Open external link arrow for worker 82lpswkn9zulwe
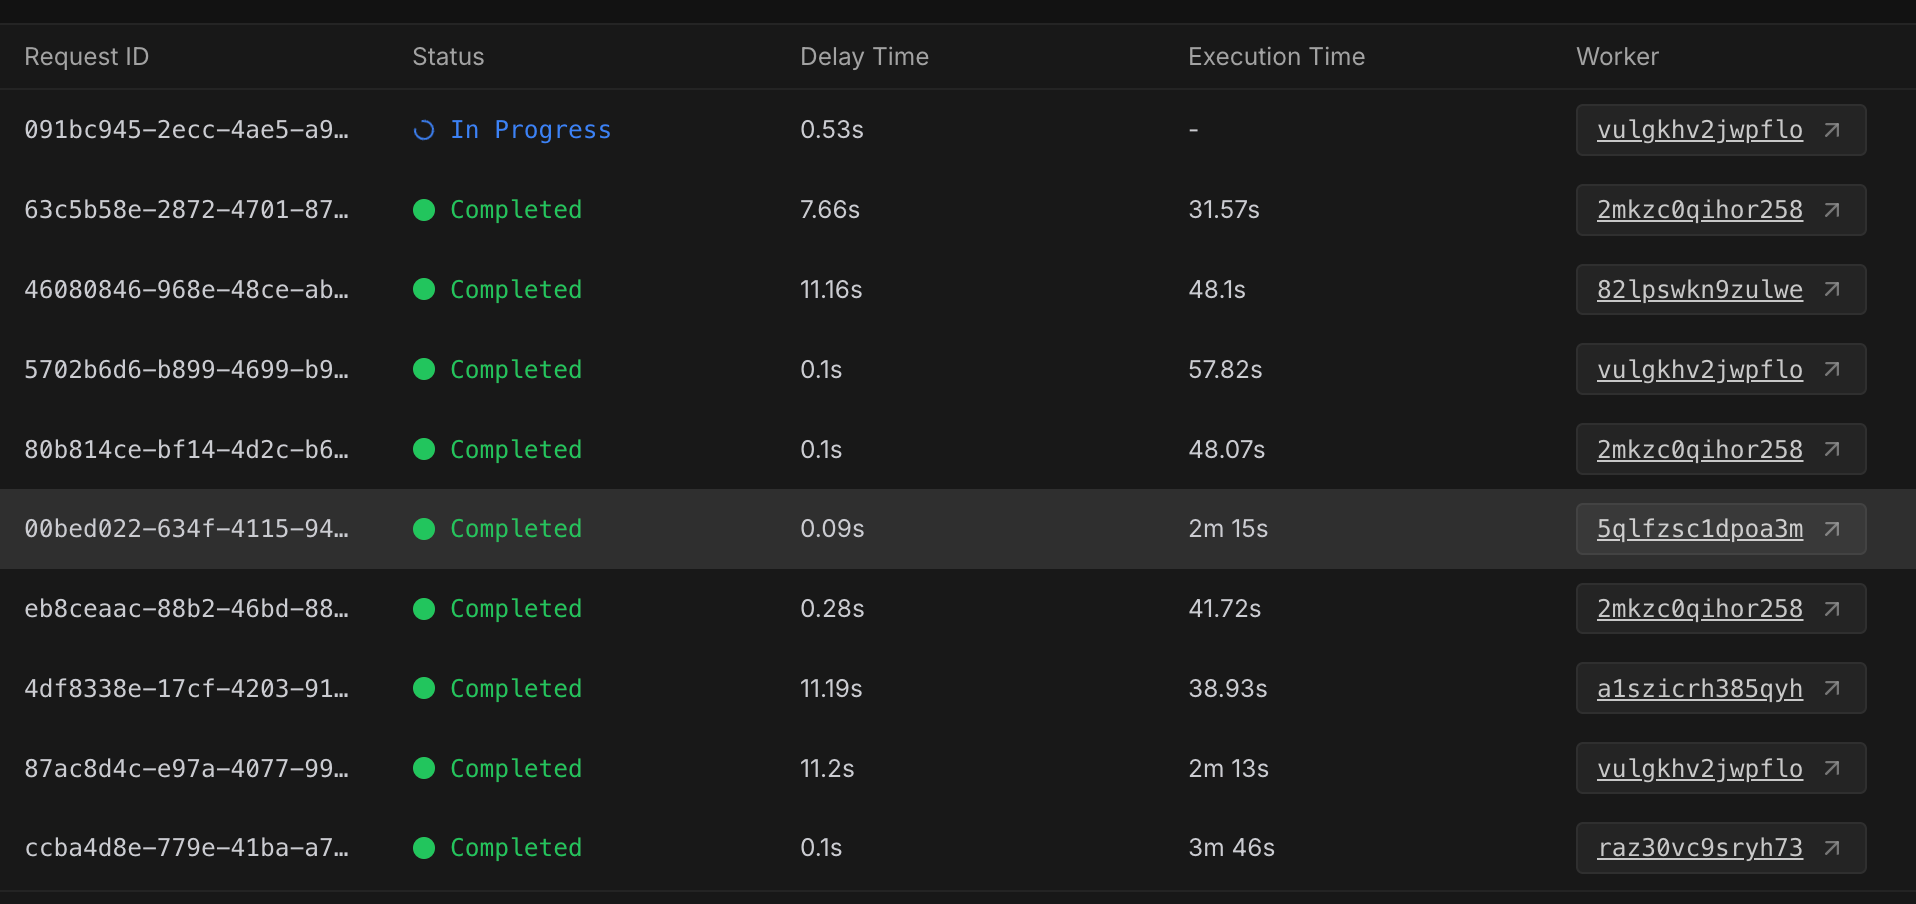Viewport: 1916px width, 904px height. point(1832,289)
